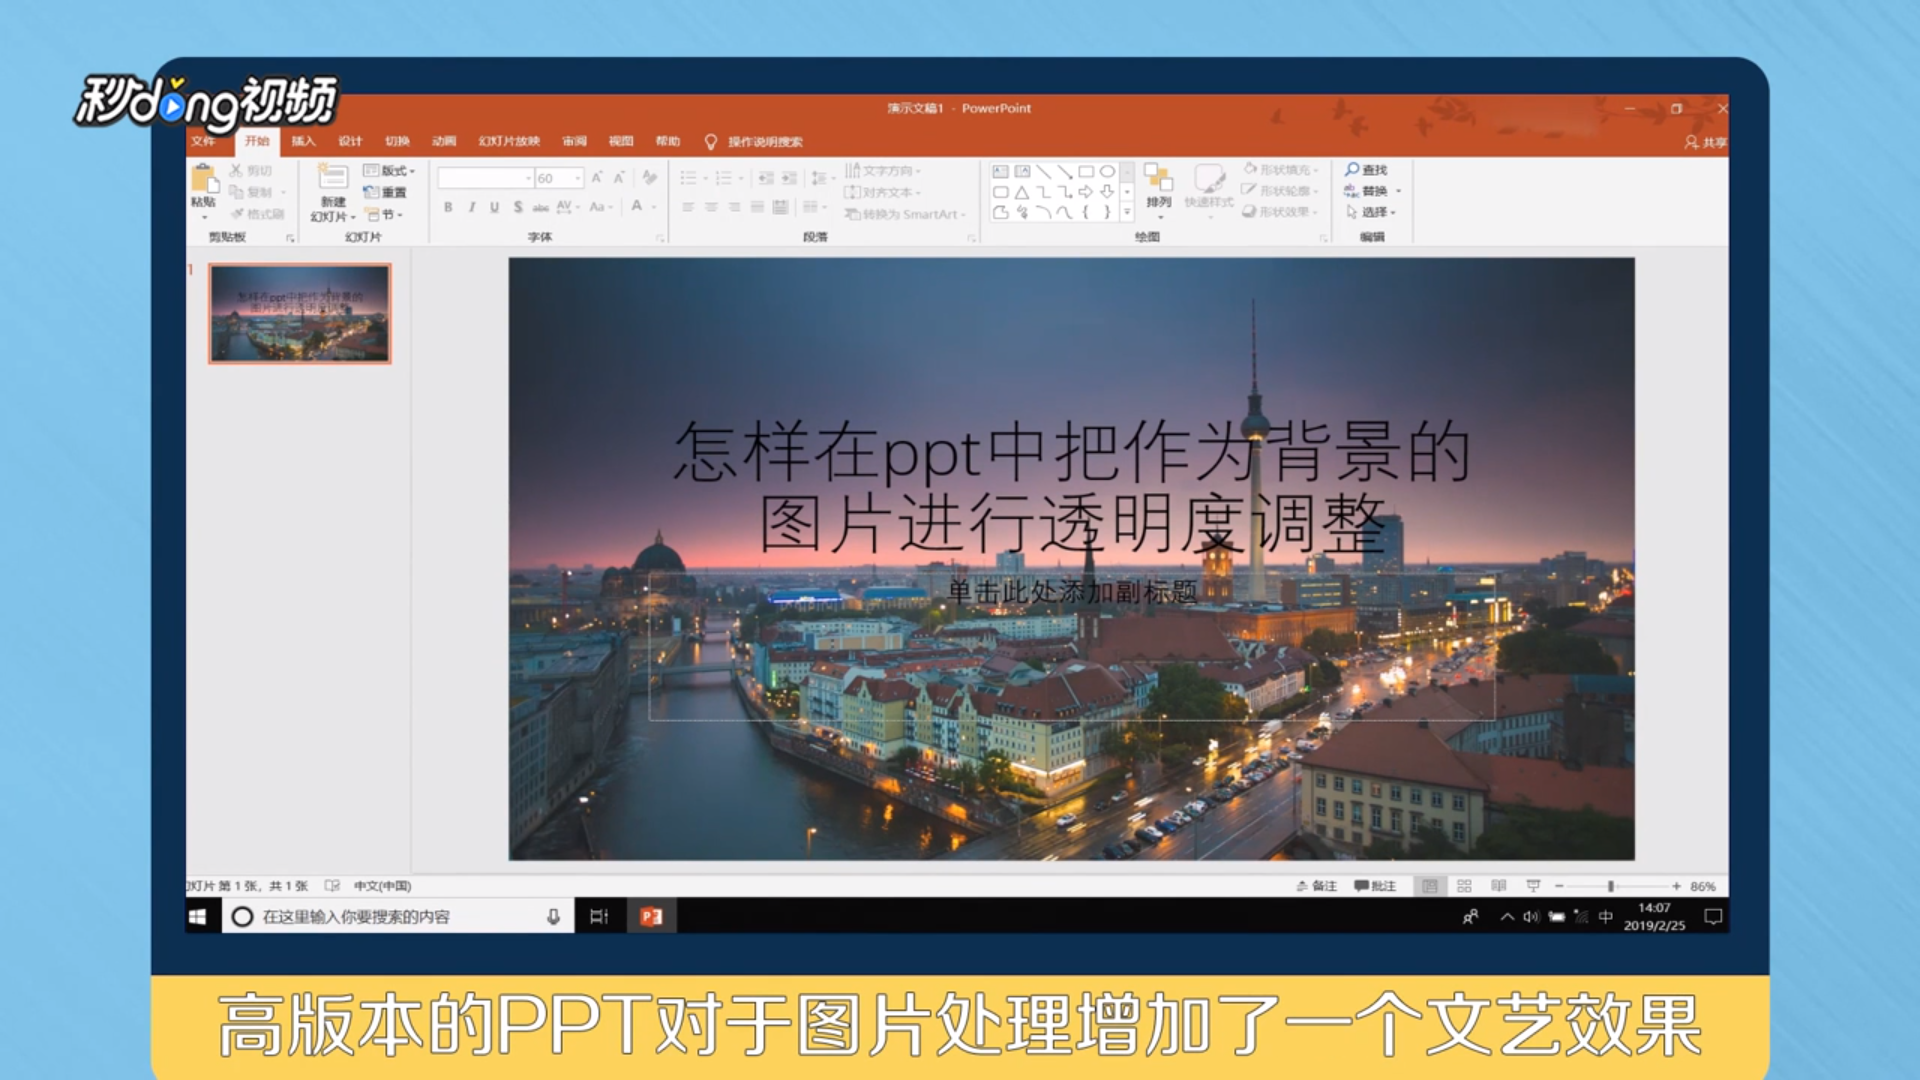Click Reset (重置) slide button
Screen dimensions: 1920x1080
[385, 192]
